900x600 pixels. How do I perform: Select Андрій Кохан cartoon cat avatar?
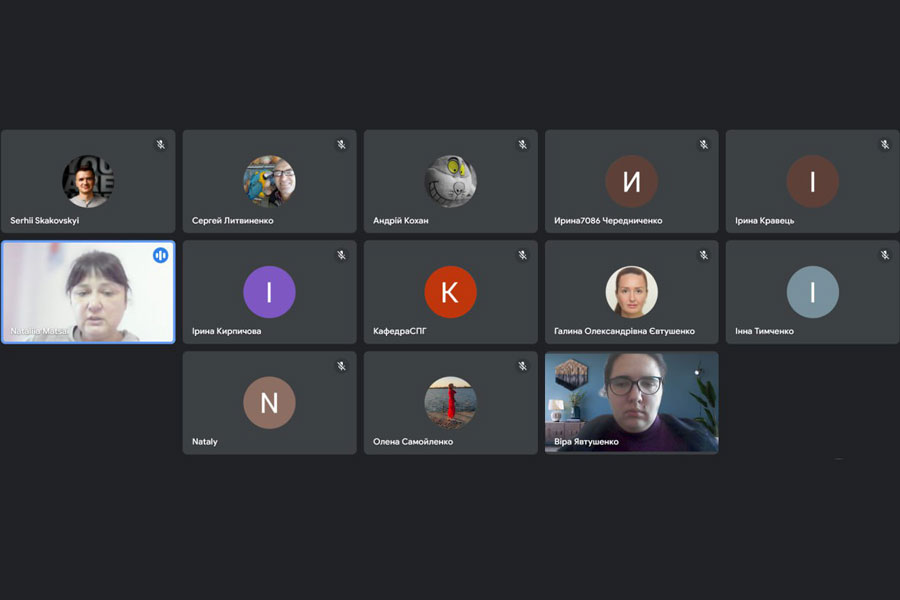point(451,181)
